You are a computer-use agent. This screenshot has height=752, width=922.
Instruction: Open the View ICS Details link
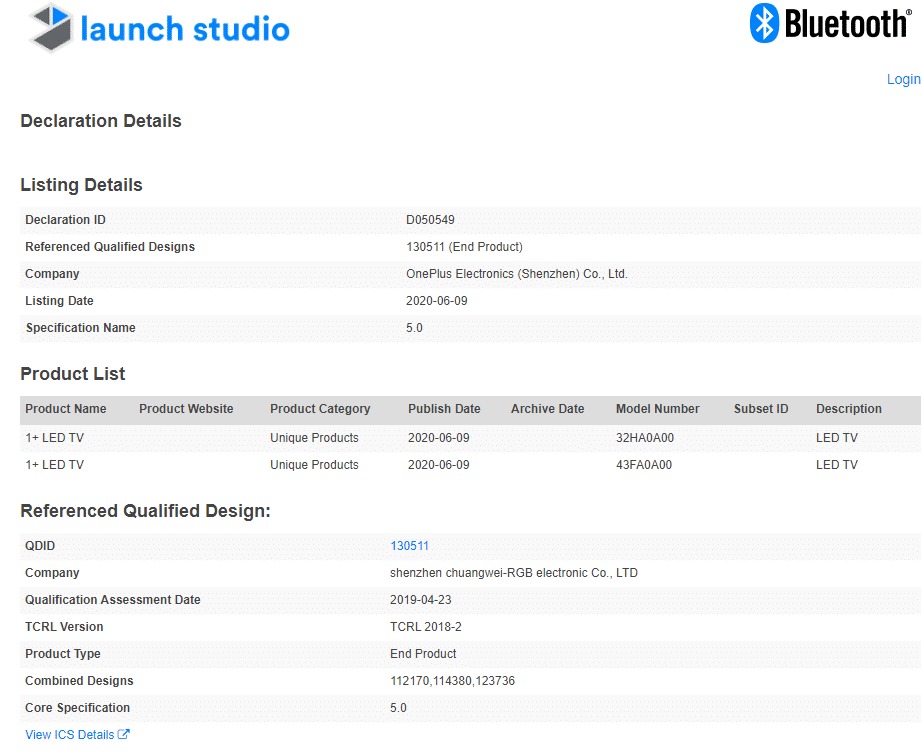[x=69, y=735]
